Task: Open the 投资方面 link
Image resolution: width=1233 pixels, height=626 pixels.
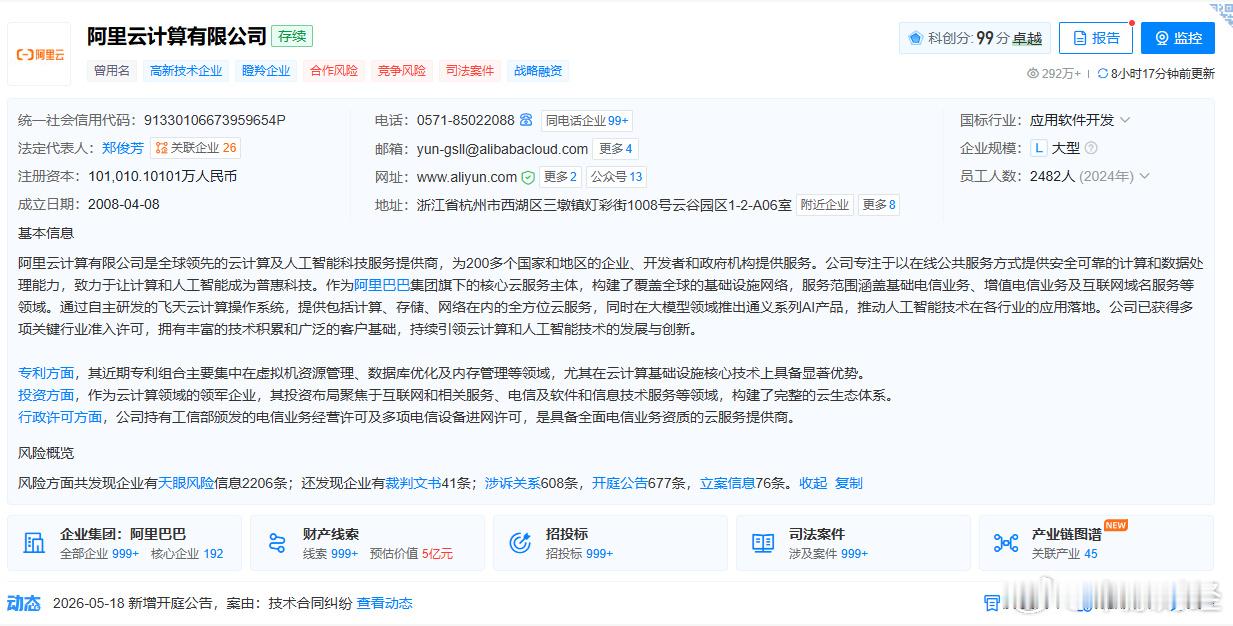Action: pyautogui.click(x=46, y=395)
